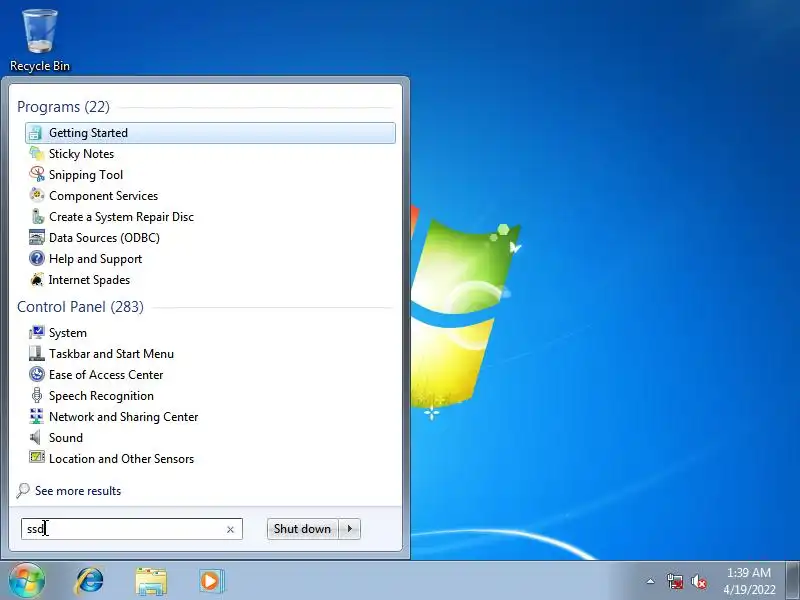Select the Ease of Access Center label
The image size is (800, 600).
(106, 374)
